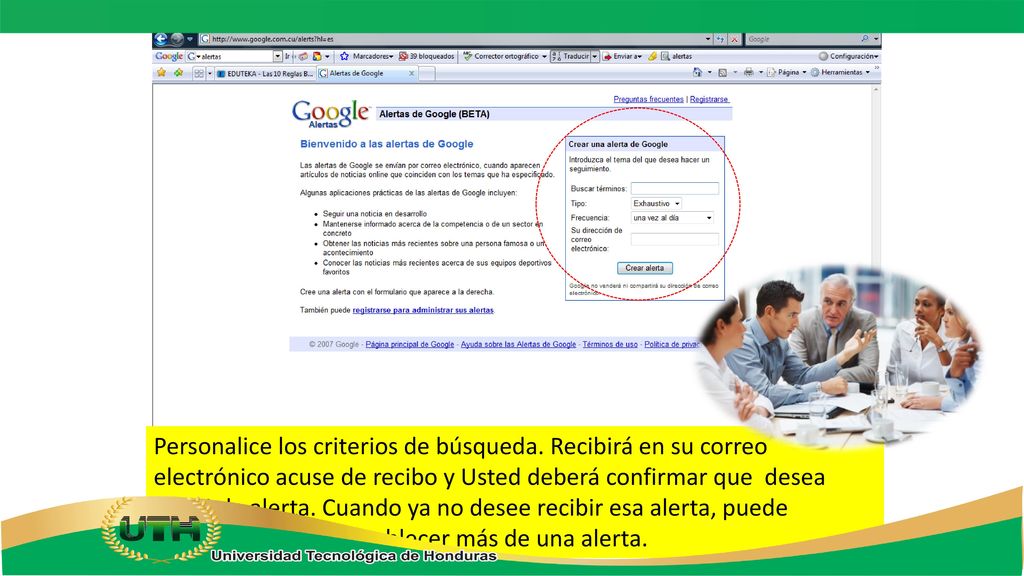Screen dimensions: 1024x576
Task: Expand the Traducir dropdown arrow
Action: (x=595, y=56)
